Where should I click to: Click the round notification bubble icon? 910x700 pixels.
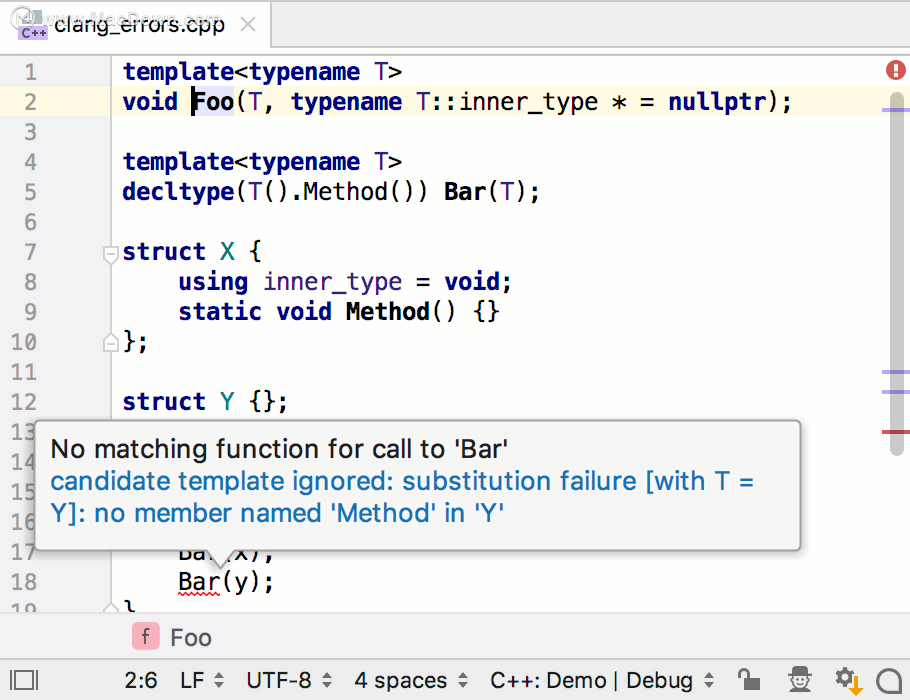[x=889, y=681]
